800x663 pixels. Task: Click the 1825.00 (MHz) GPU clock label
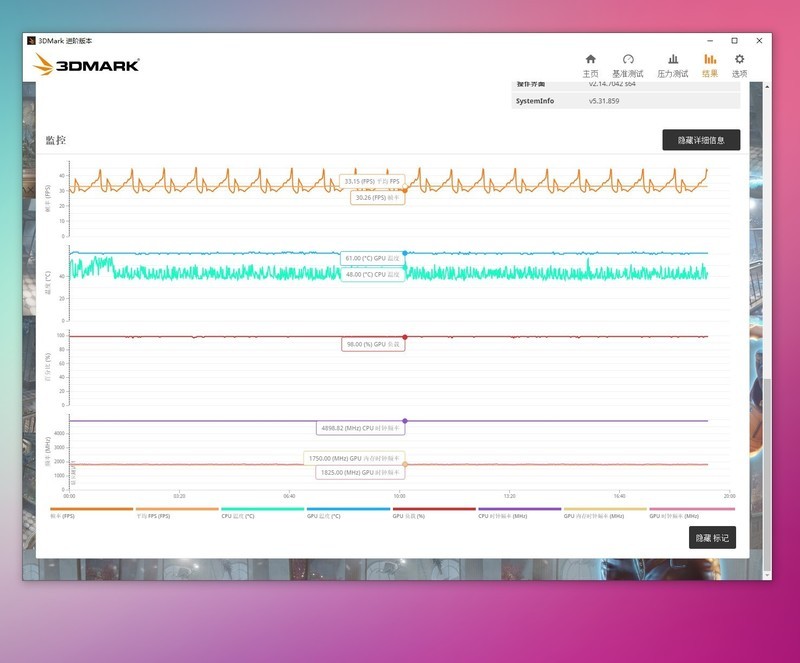tap(360, 473)
